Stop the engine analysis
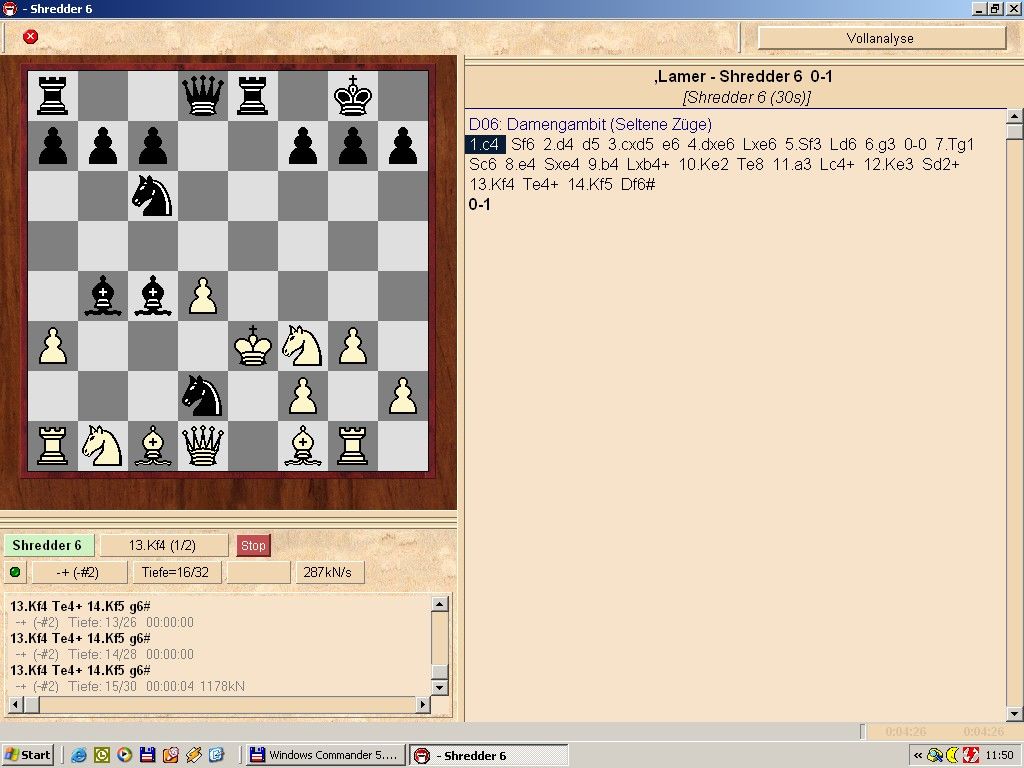The width and height of the screenshot is (1024, 768). [x=253, y=545]
